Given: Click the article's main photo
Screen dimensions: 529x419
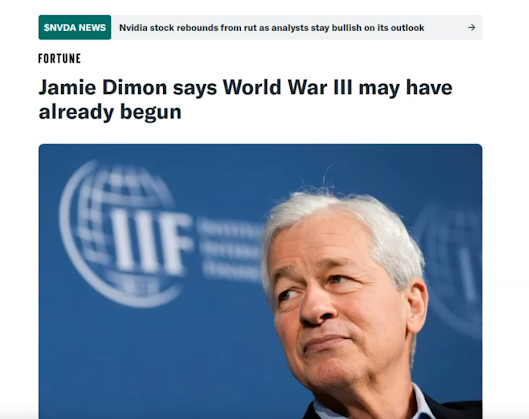Looking at the screenshot, I should click(x=260, y=281).
